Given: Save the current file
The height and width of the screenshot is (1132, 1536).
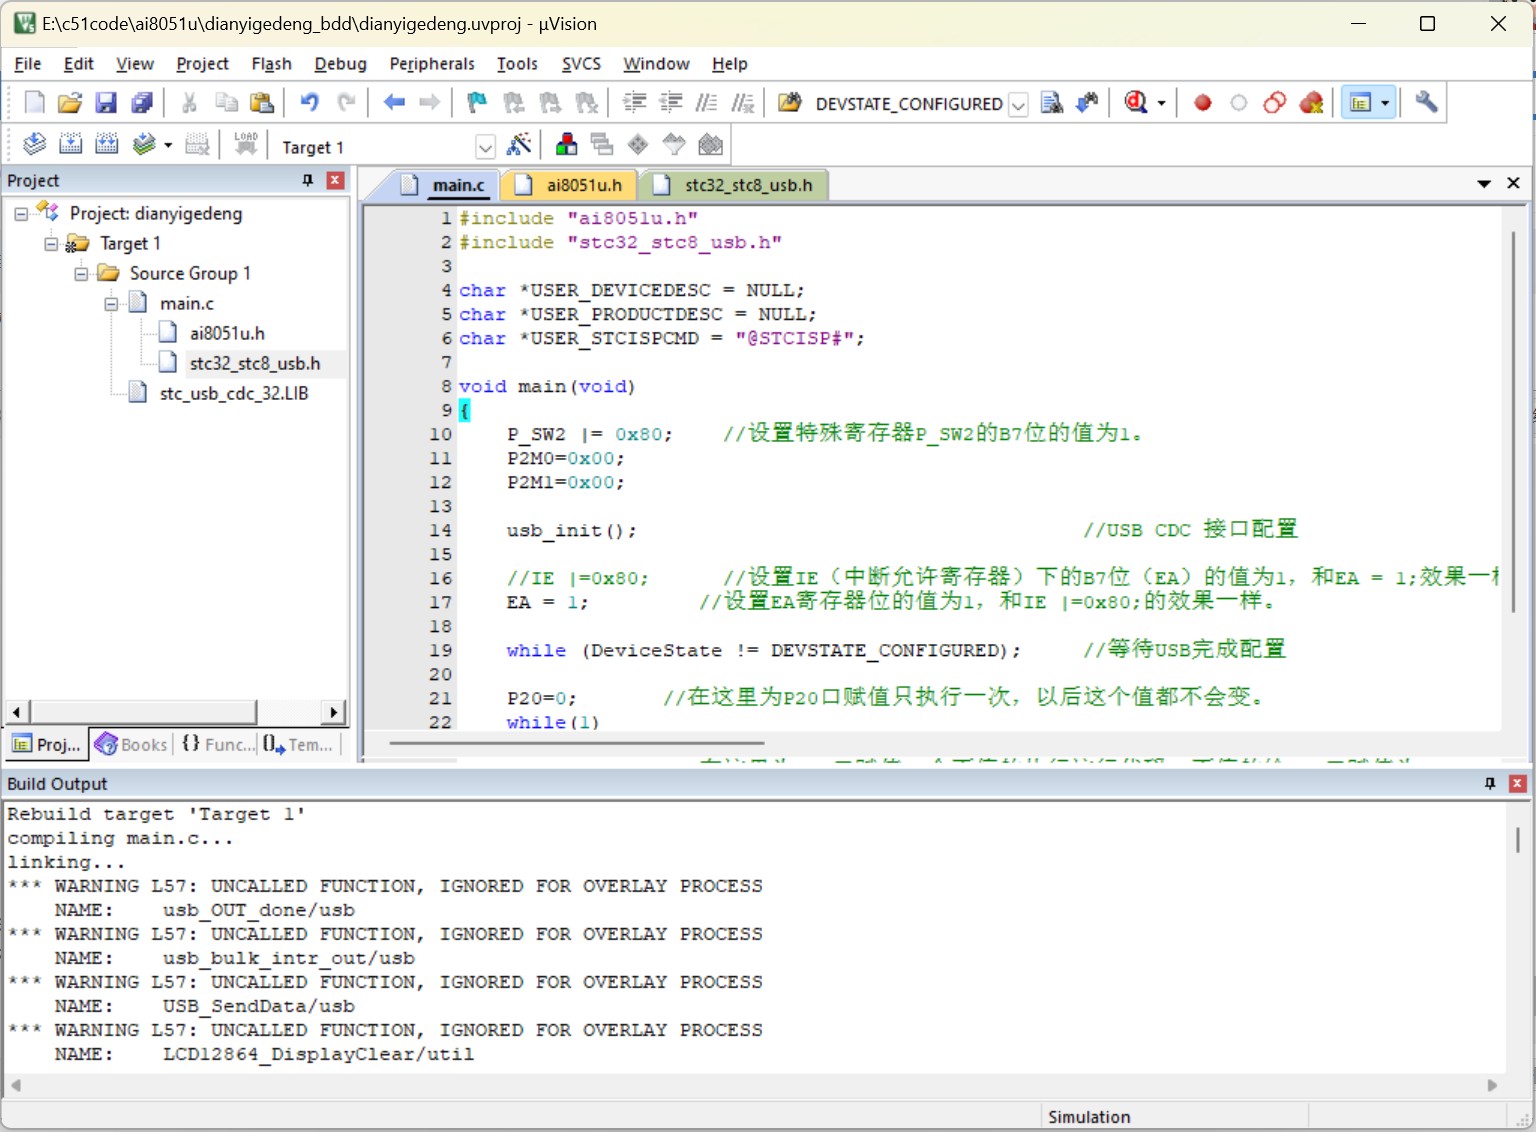Looking at the screenshot, I should pos(106,102).
